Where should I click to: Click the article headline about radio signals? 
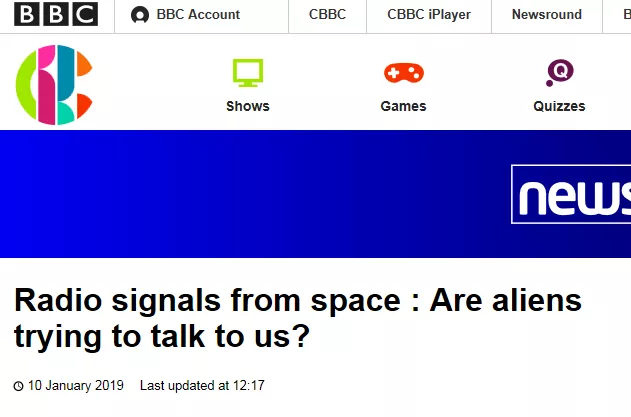(x=297, y=318)
